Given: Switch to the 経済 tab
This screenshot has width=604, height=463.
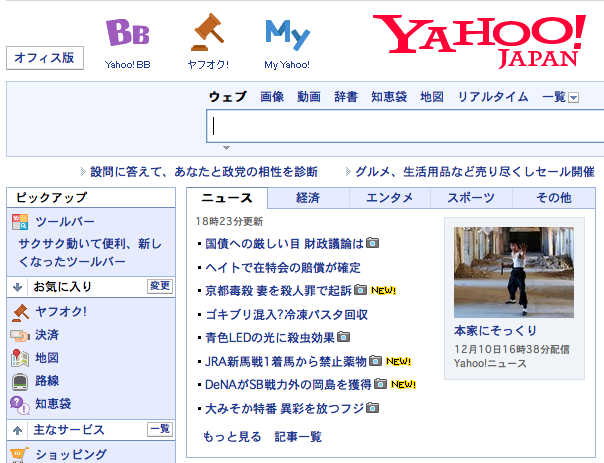Looking at the screenshot, I should click(x=308, y=198).
